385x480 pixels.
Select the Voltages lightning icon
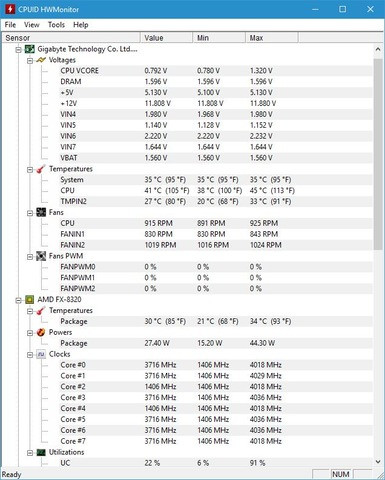41,60
